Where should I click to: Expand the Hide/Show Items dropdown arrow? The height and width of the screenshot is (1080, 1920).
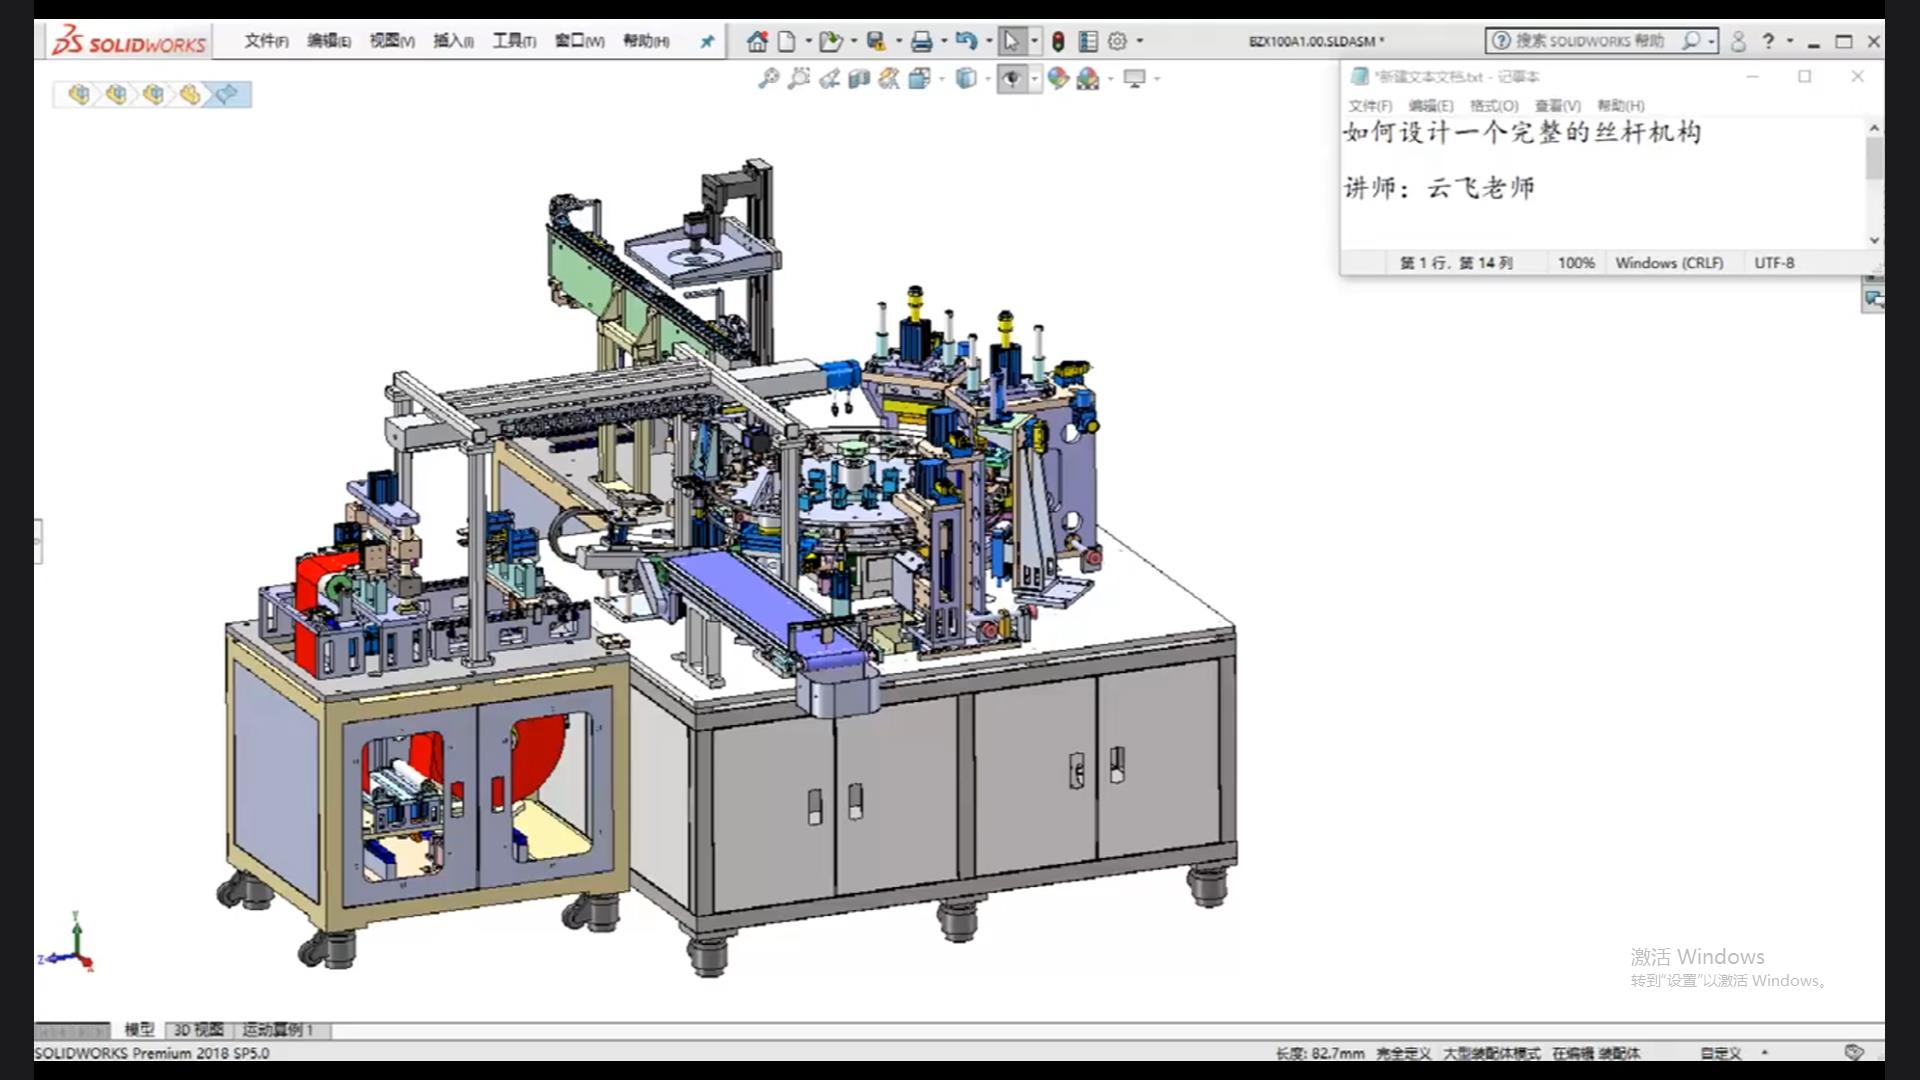pos(1034,78)
